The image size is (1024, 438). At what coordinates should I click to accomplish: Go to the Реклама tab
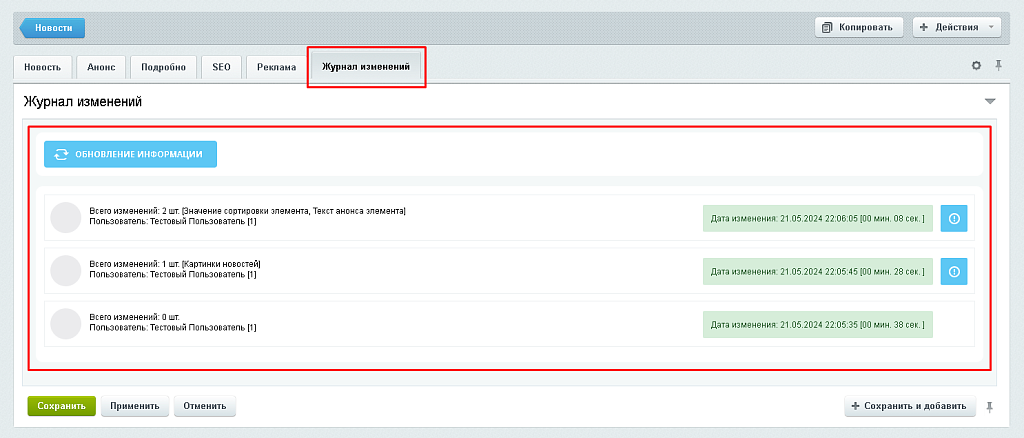[x=276, y=67]
